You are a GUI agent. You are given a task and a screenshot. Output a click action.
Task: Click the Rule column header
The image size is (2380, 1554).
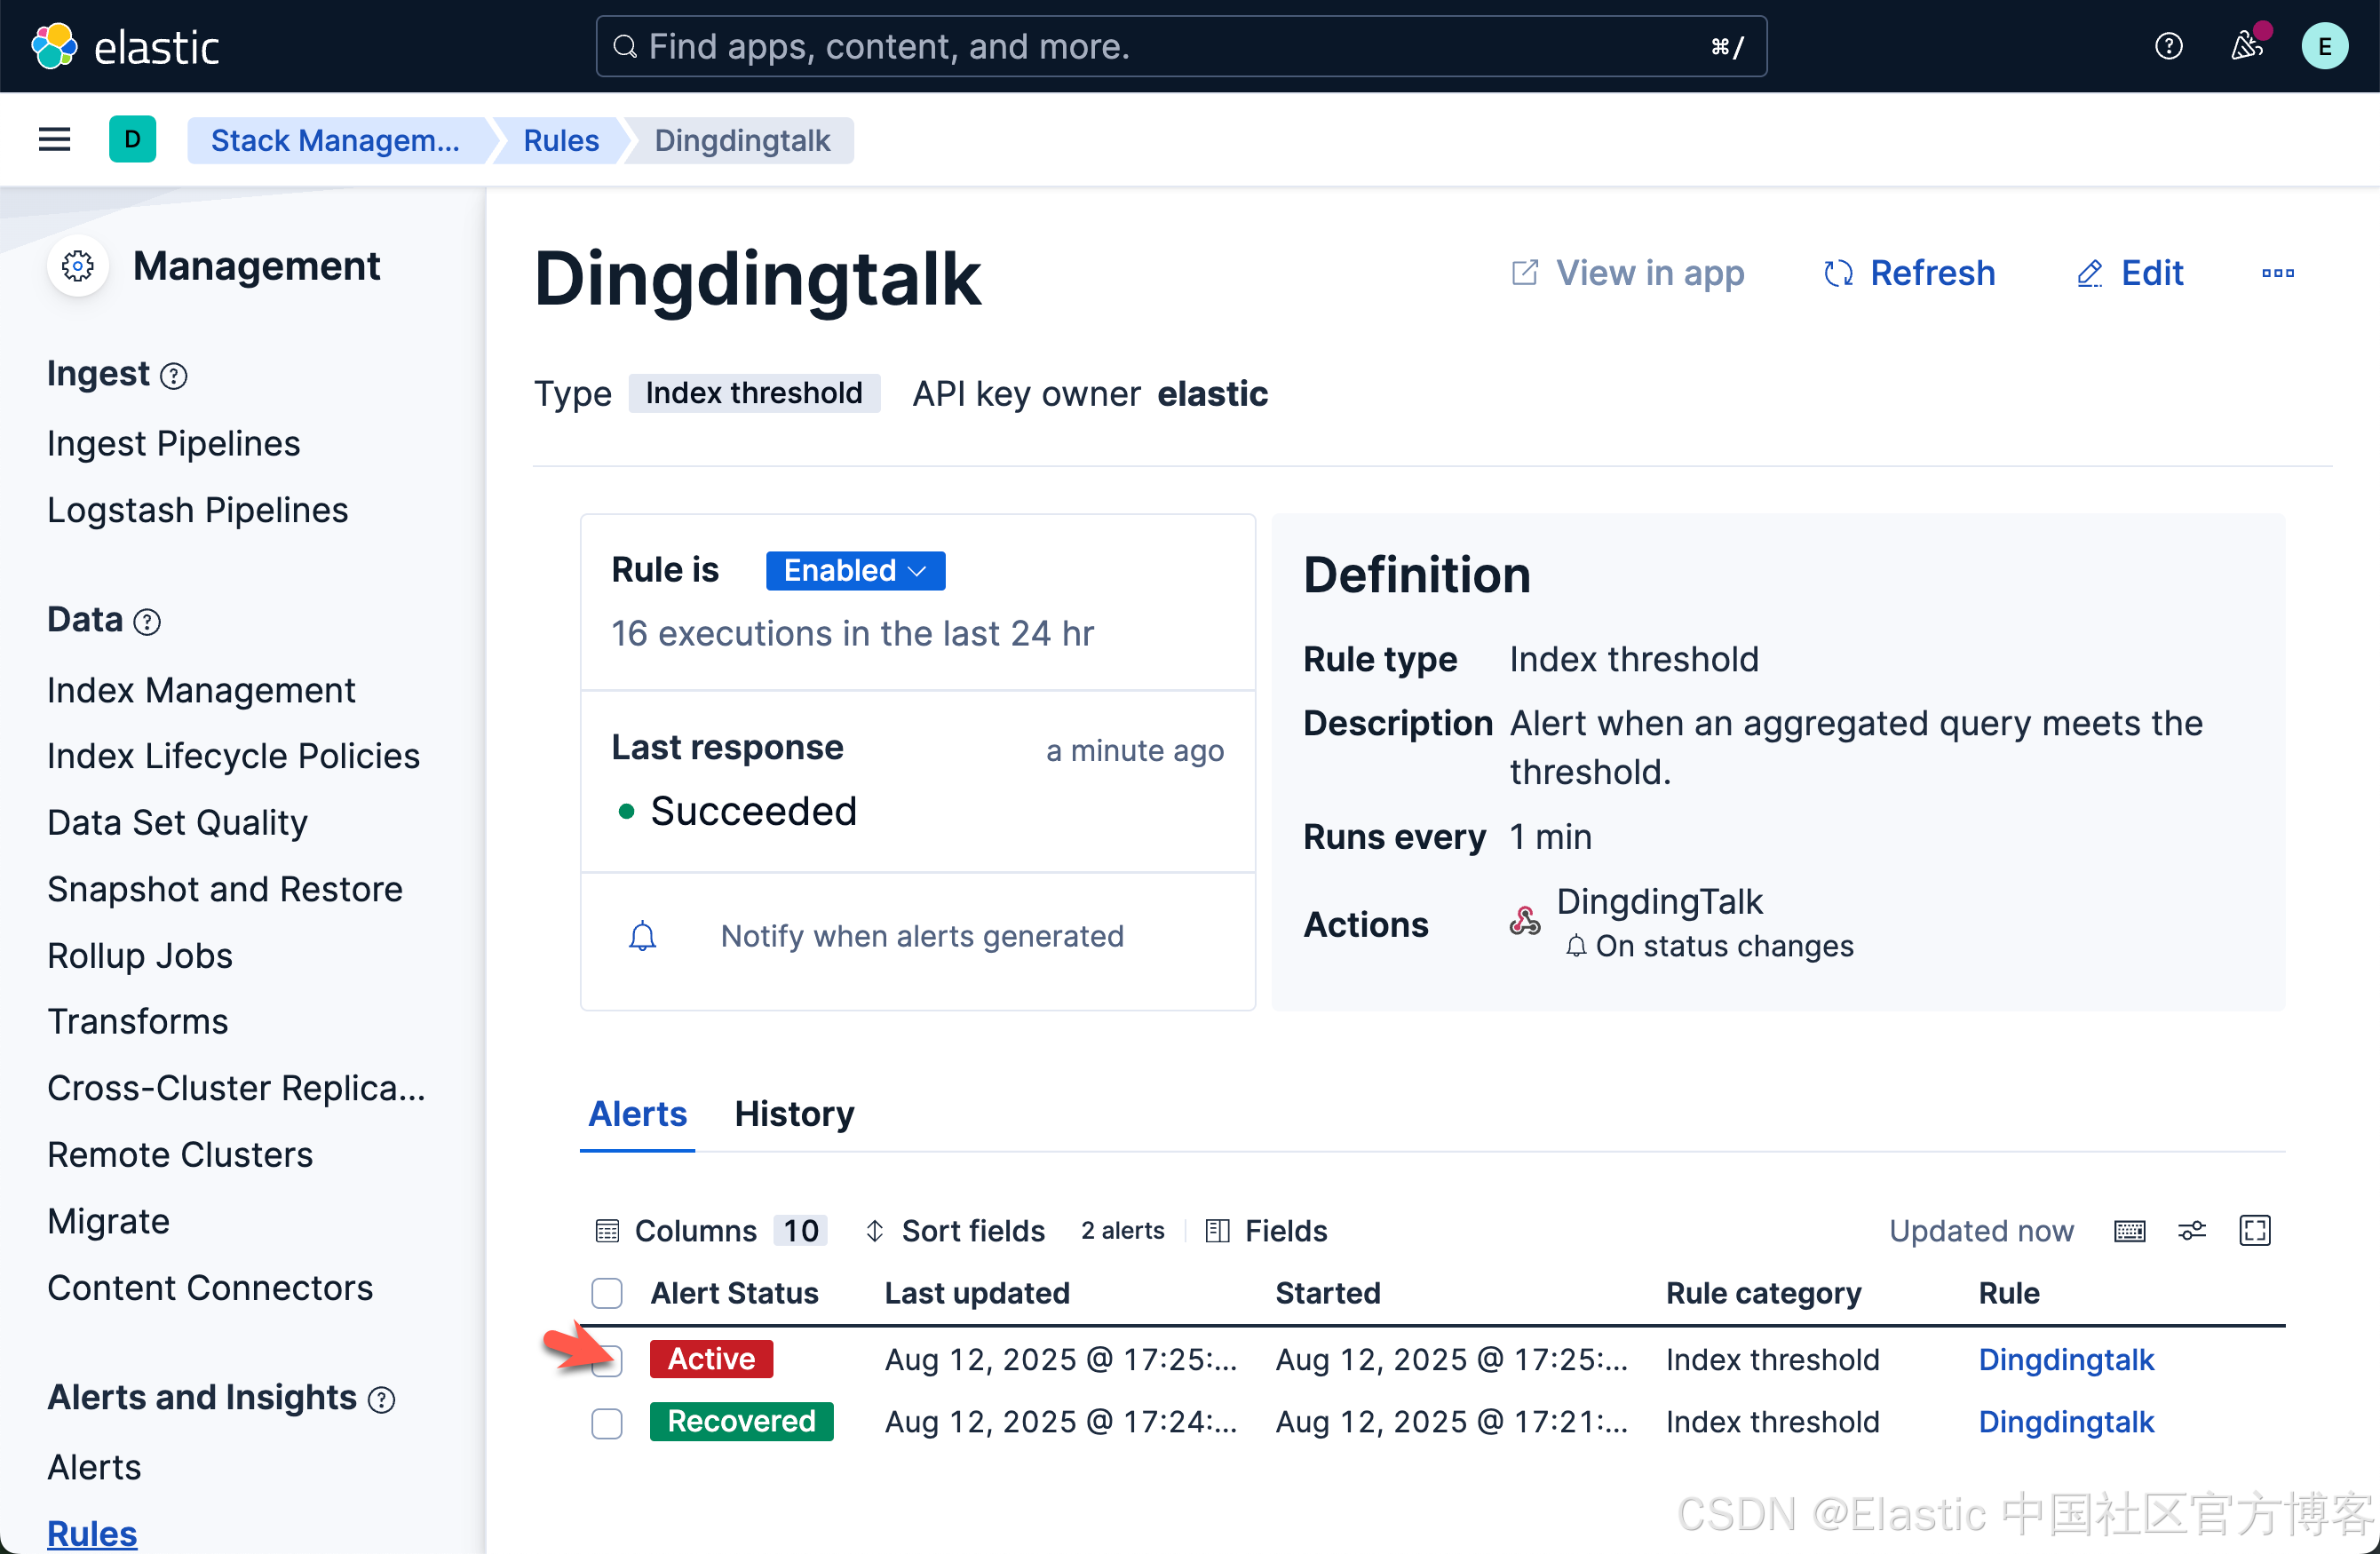point(2009,1294)
